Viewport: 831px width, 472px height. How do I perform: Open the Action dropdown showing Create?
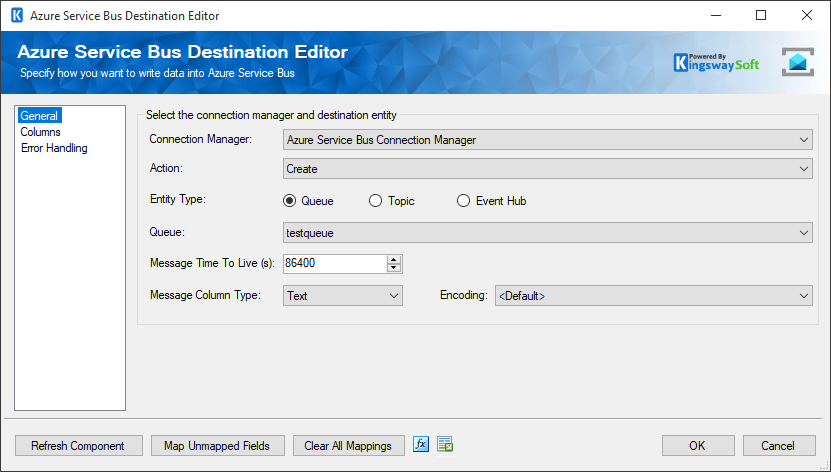[x=547, y=169]
